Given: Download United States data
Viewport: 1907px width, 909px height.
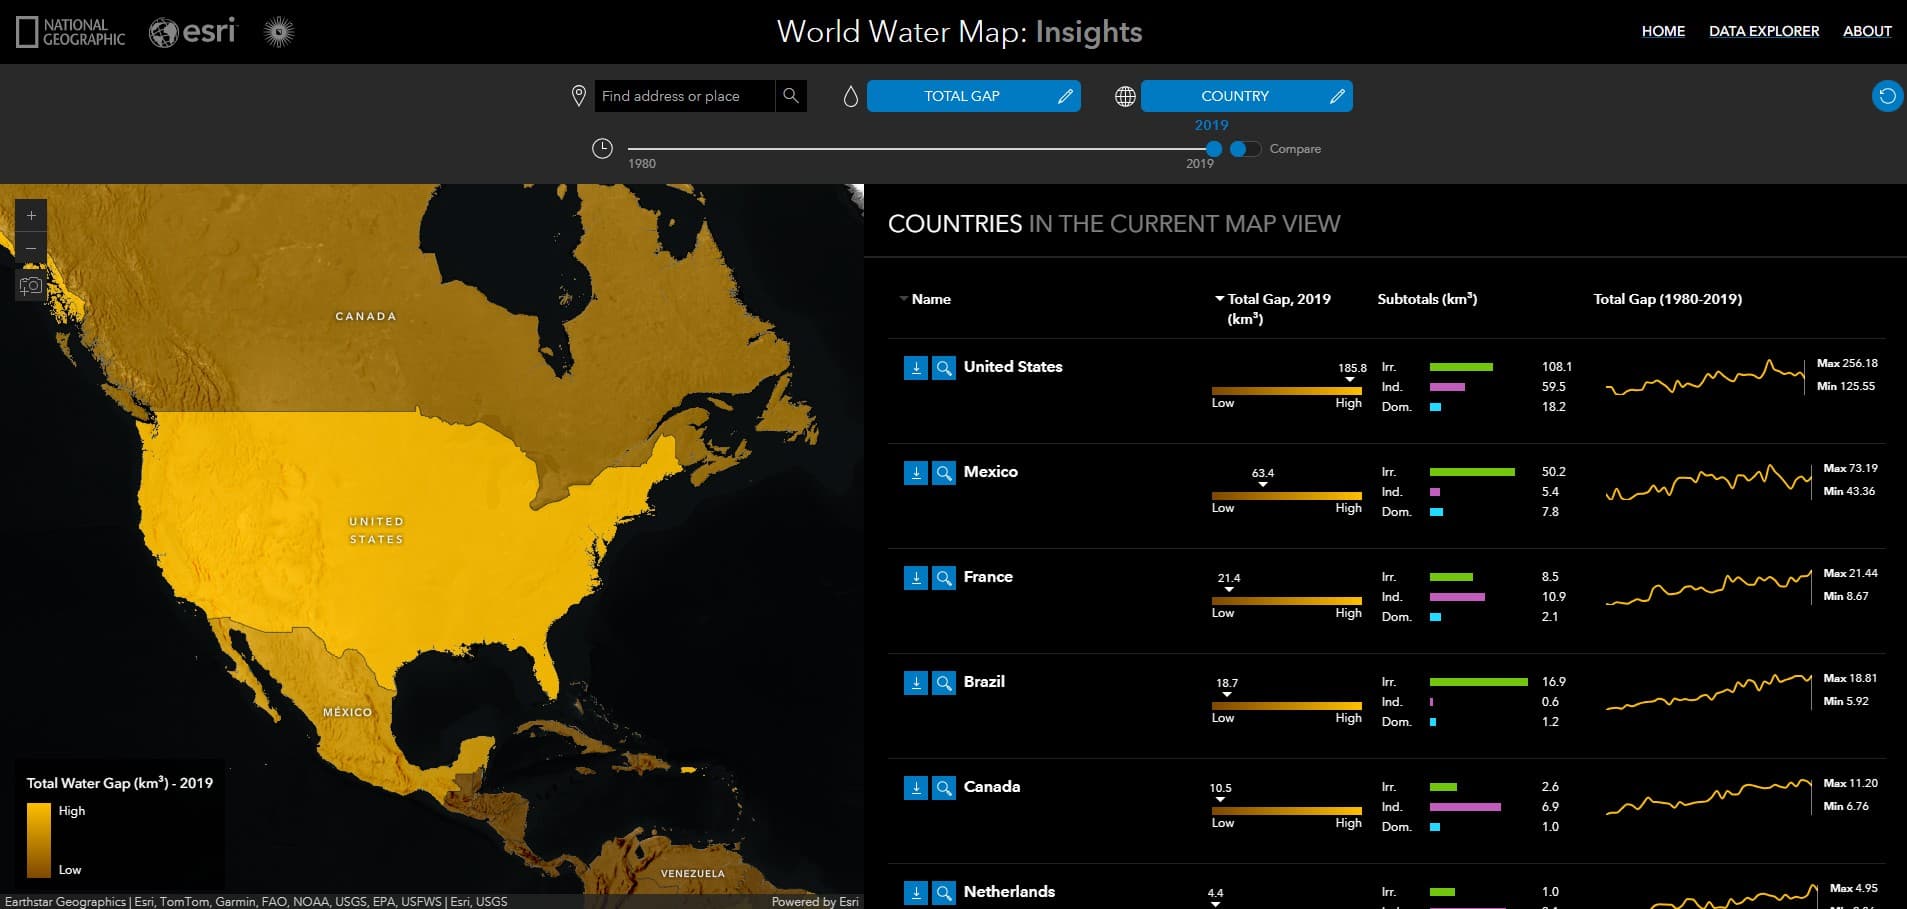Looking at the screenshot, I should pos(915,368).
